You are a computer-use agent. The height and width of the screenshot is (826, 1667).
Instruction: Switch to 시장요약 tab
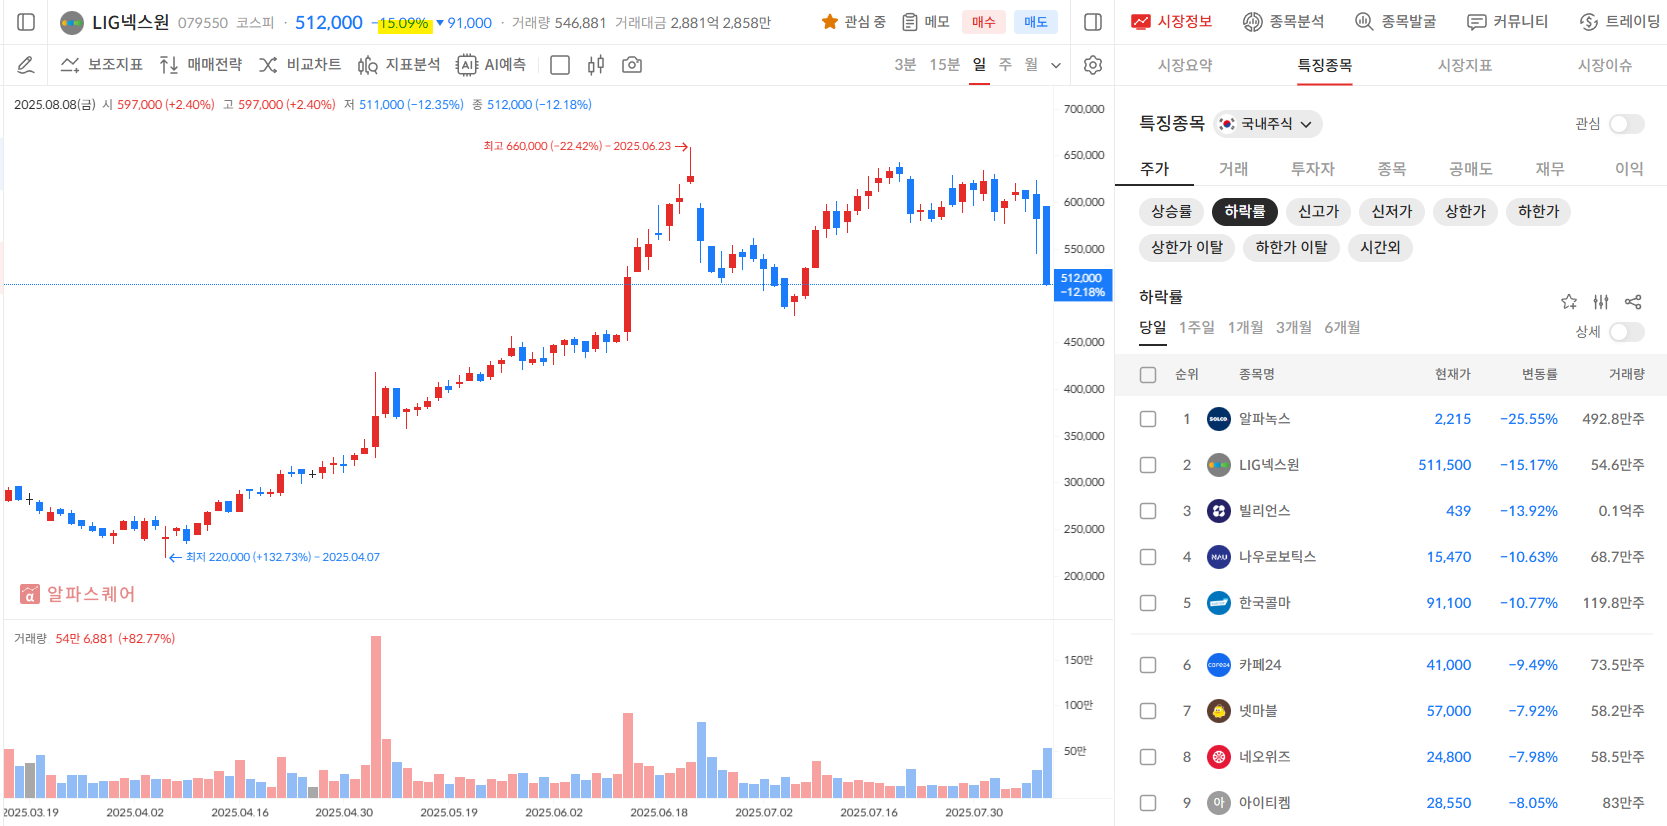pos(1185,65)
